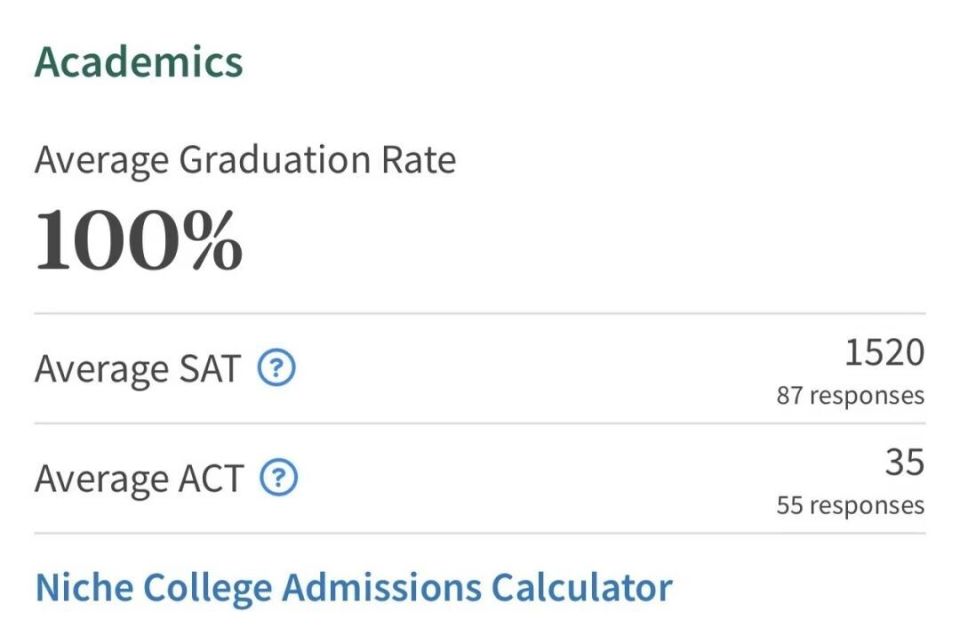
Task: Click the divider line below Average ACT
Action: [479, 533]
